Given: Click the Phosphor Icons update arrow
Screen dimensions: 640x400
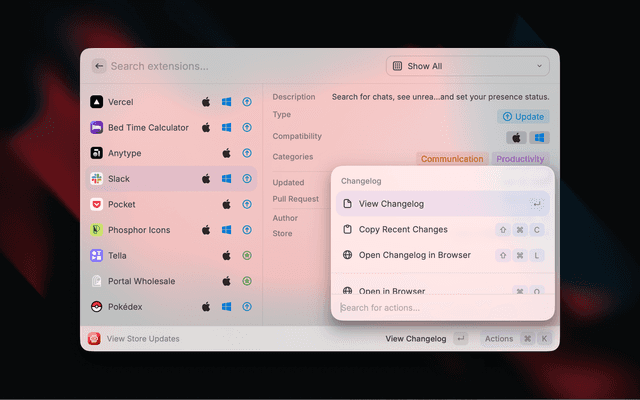Looking at the screenshot, I should tap(246, 230).
